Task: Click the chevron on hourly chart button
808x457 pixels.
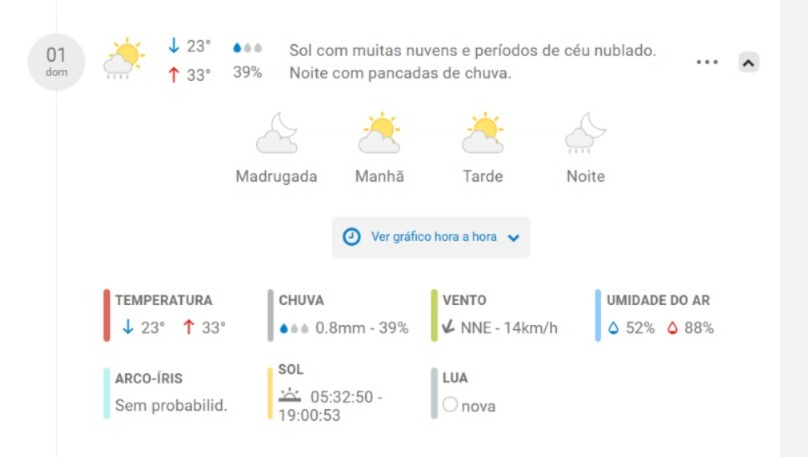Action: click(x=513, y=238)
